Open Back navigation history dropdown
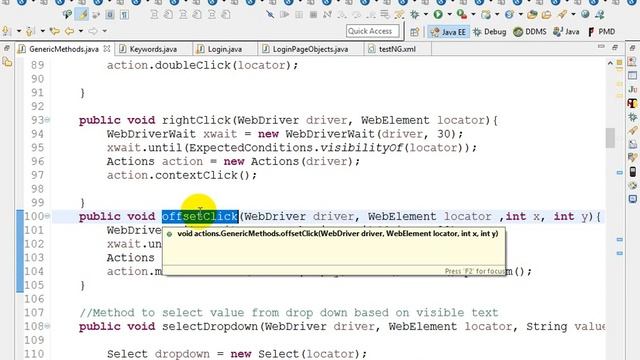Viewport: 640px width, 360px height. [81, 31]
